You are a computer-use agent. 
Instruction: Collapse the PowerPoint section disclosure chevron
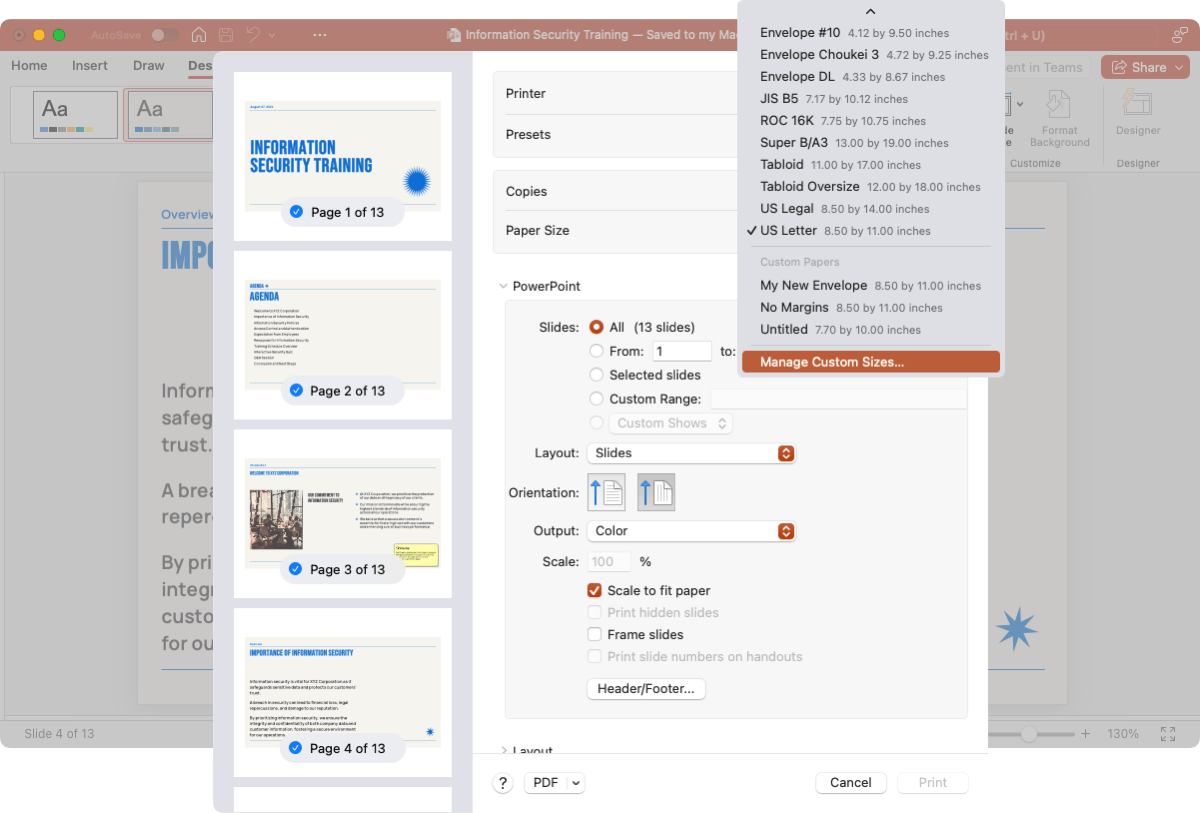coord(503,286)
